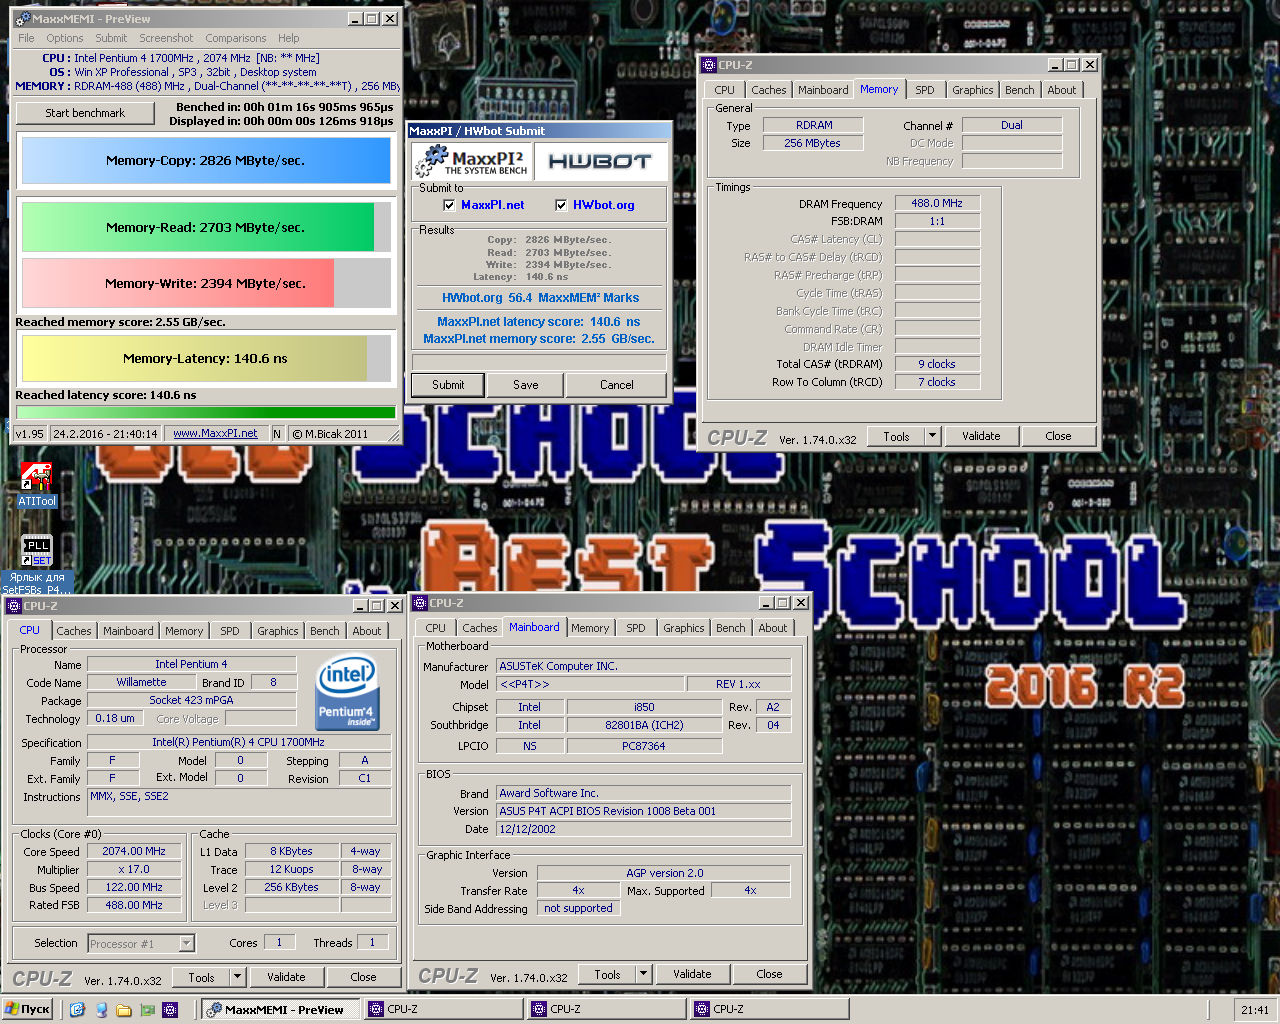This screenshot has width=1280, height=1024.
Task: Open the File menu in MaxxMEMI
Action: (26, 38)
